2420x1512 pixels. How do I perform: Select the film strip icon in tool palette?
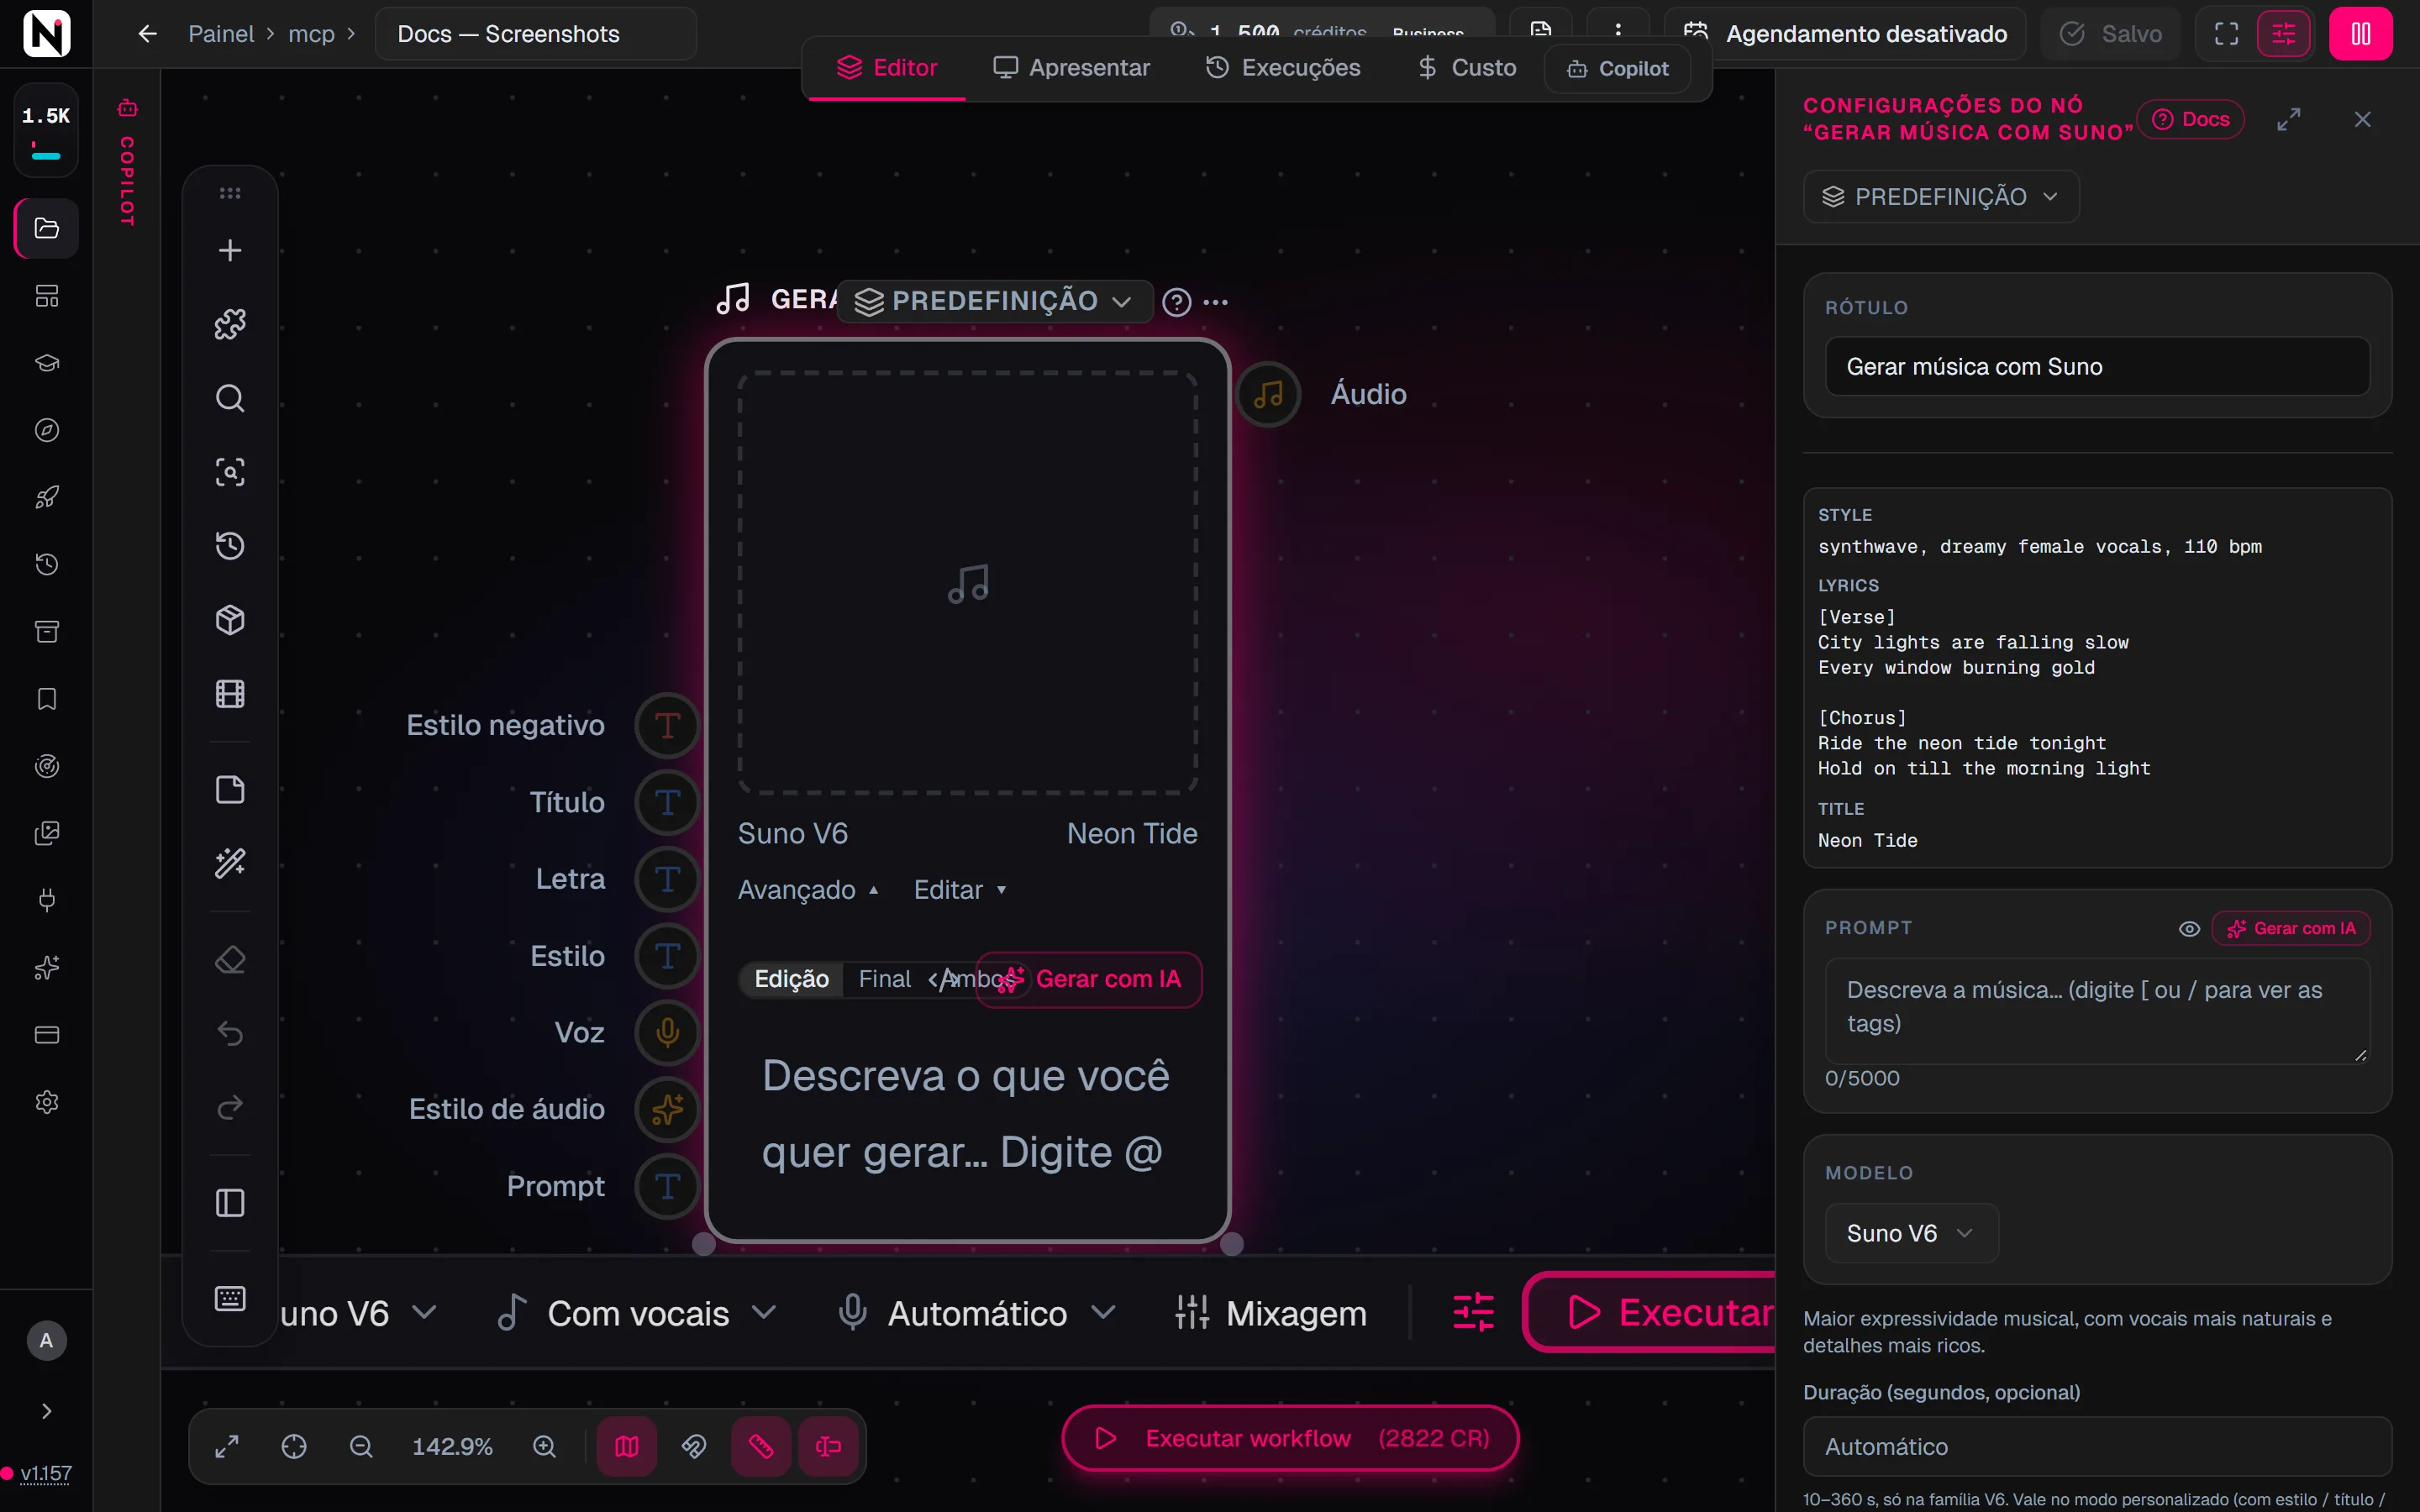(230, 694)
